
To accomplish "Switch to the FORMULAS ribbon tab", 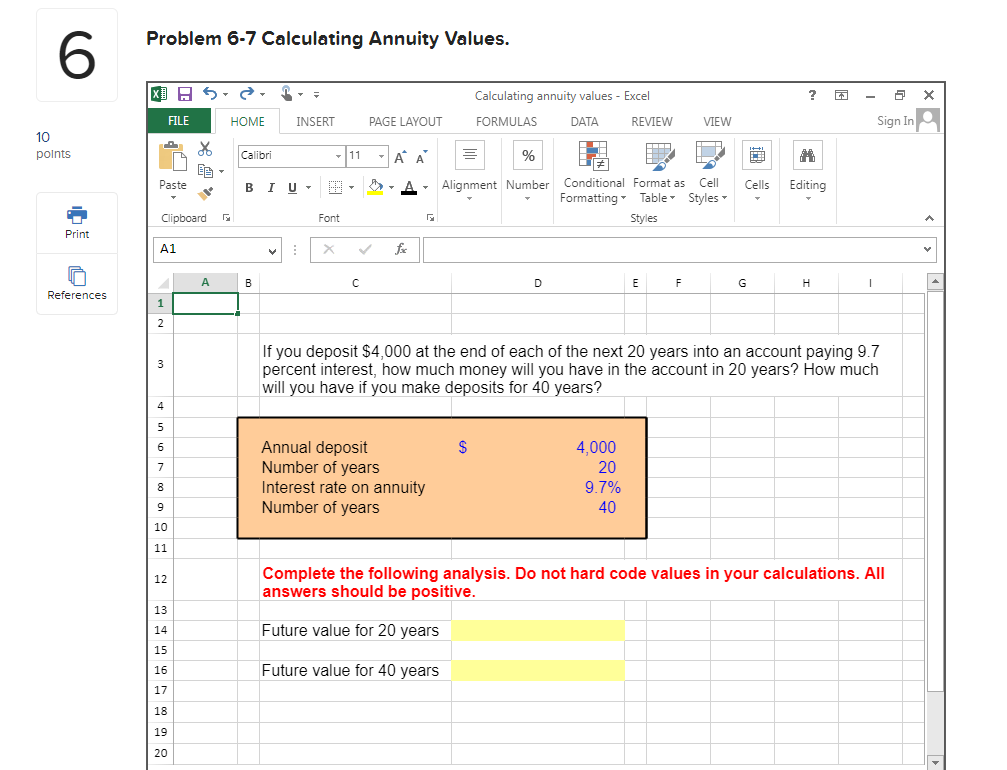I will click(x=506, y=121).
